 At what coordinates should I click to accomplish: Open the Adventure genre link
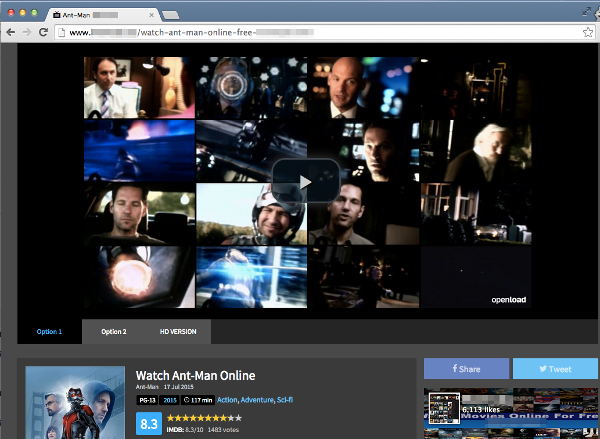pos(257,400)
